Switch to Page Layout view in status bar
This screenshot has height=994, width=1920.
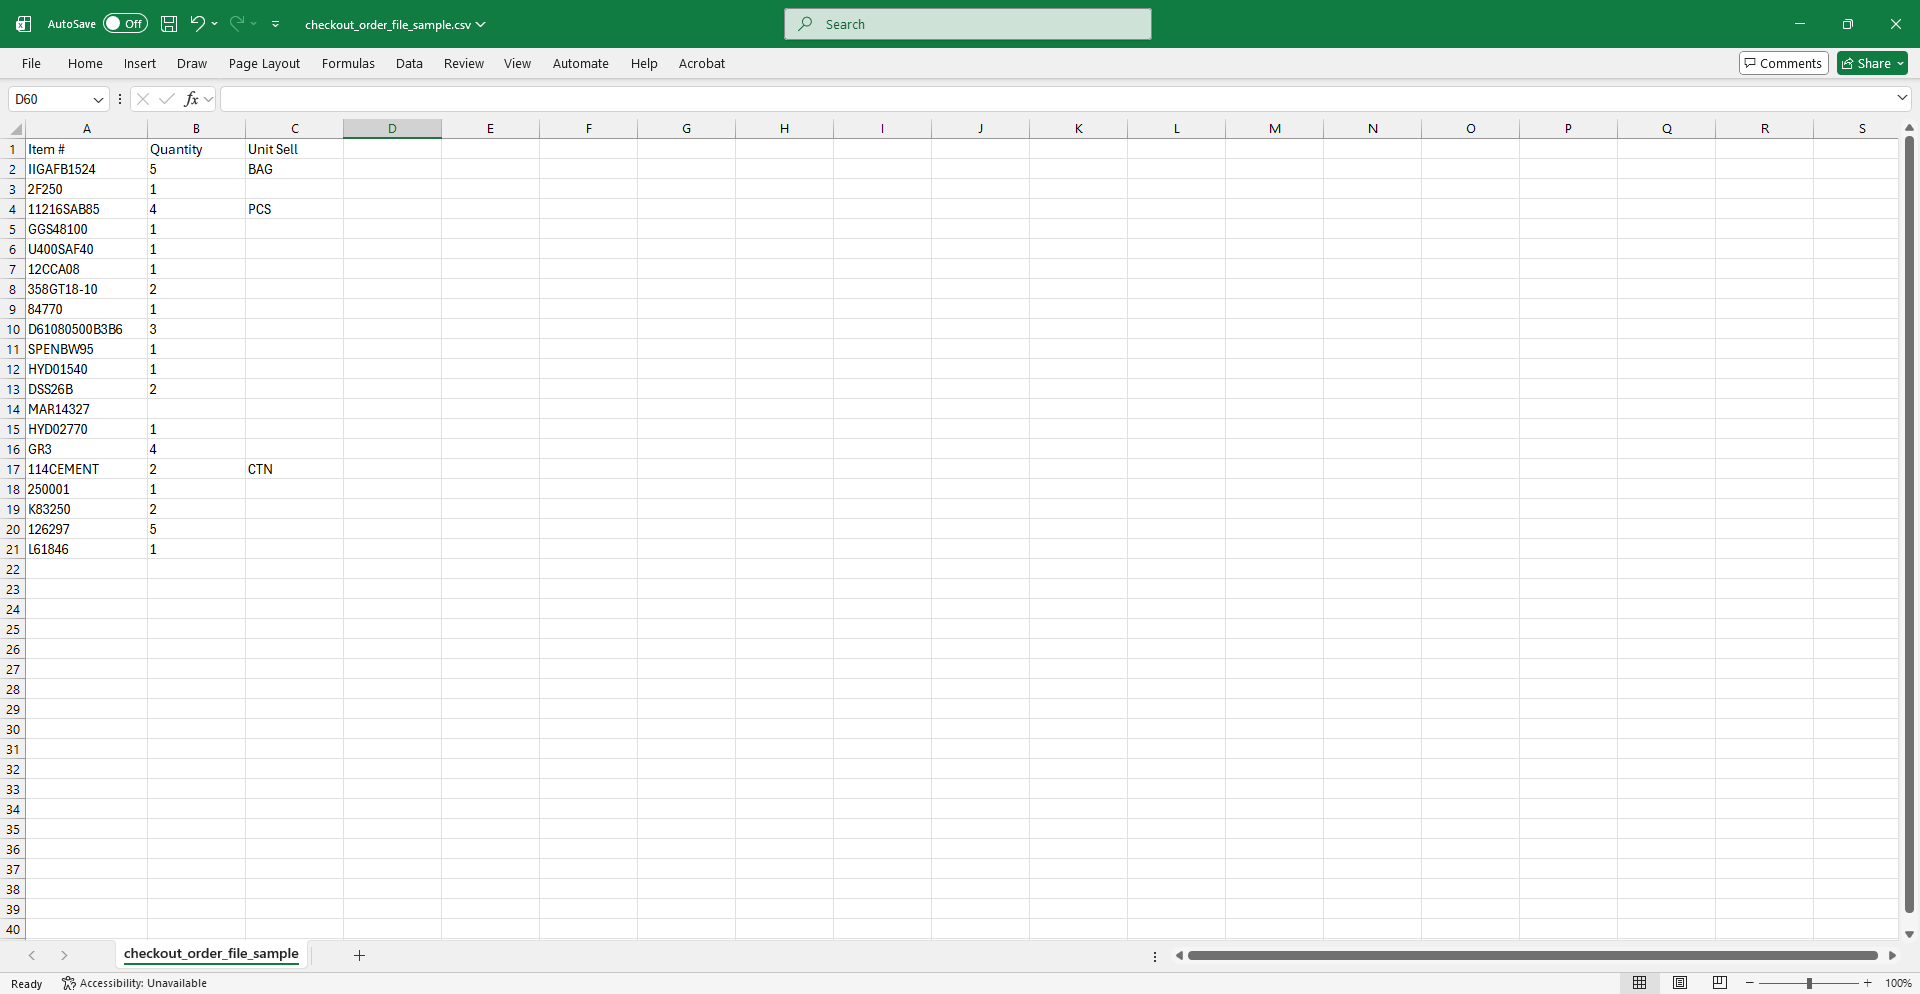[x=1680, y=983]
